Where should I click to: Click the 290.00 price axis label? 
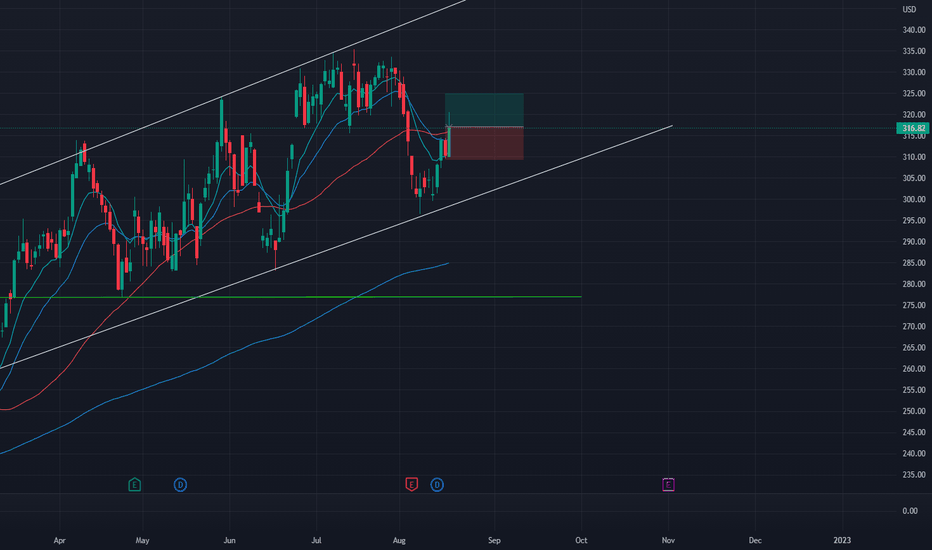pos(914,242)
